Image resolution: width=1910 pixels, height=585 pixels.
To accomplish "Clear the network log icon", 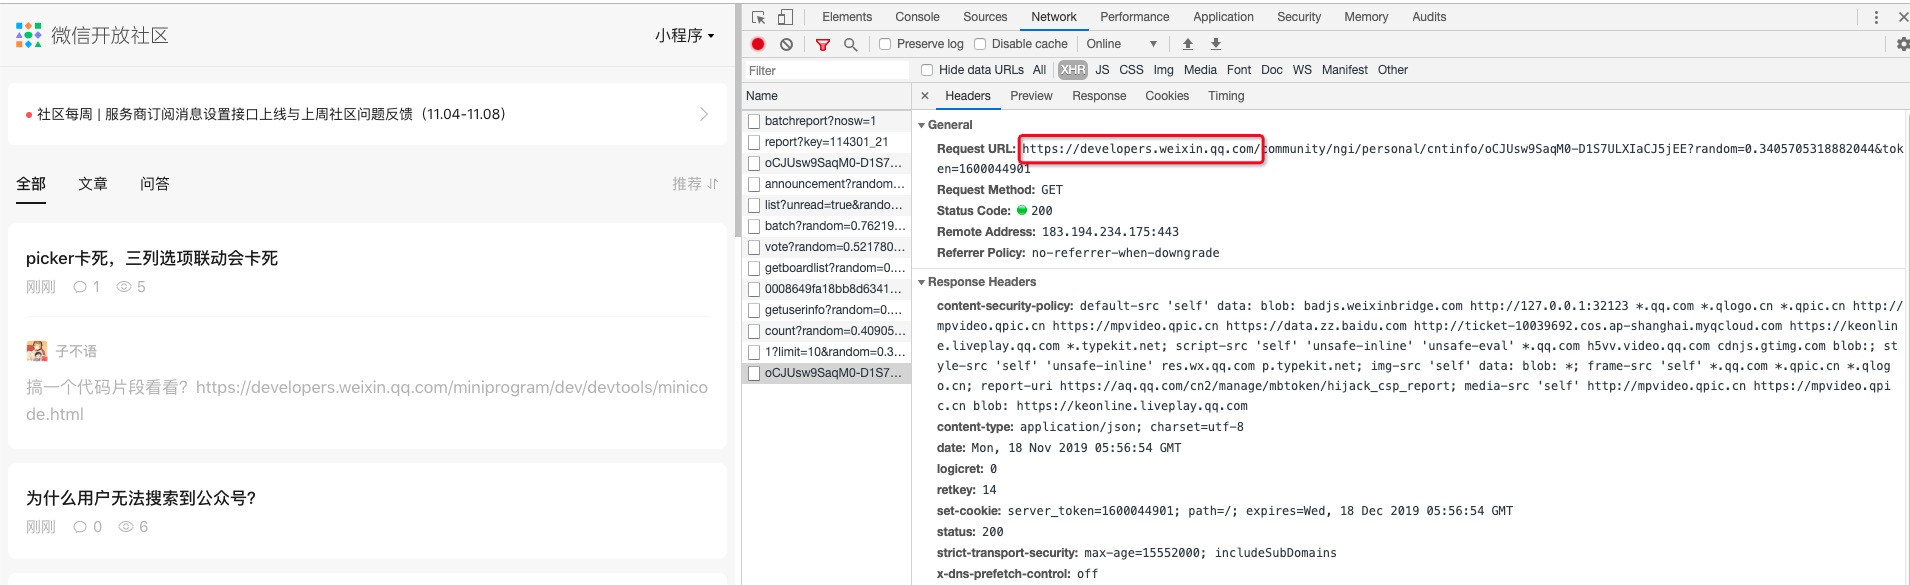I will (x=787, y=44).
